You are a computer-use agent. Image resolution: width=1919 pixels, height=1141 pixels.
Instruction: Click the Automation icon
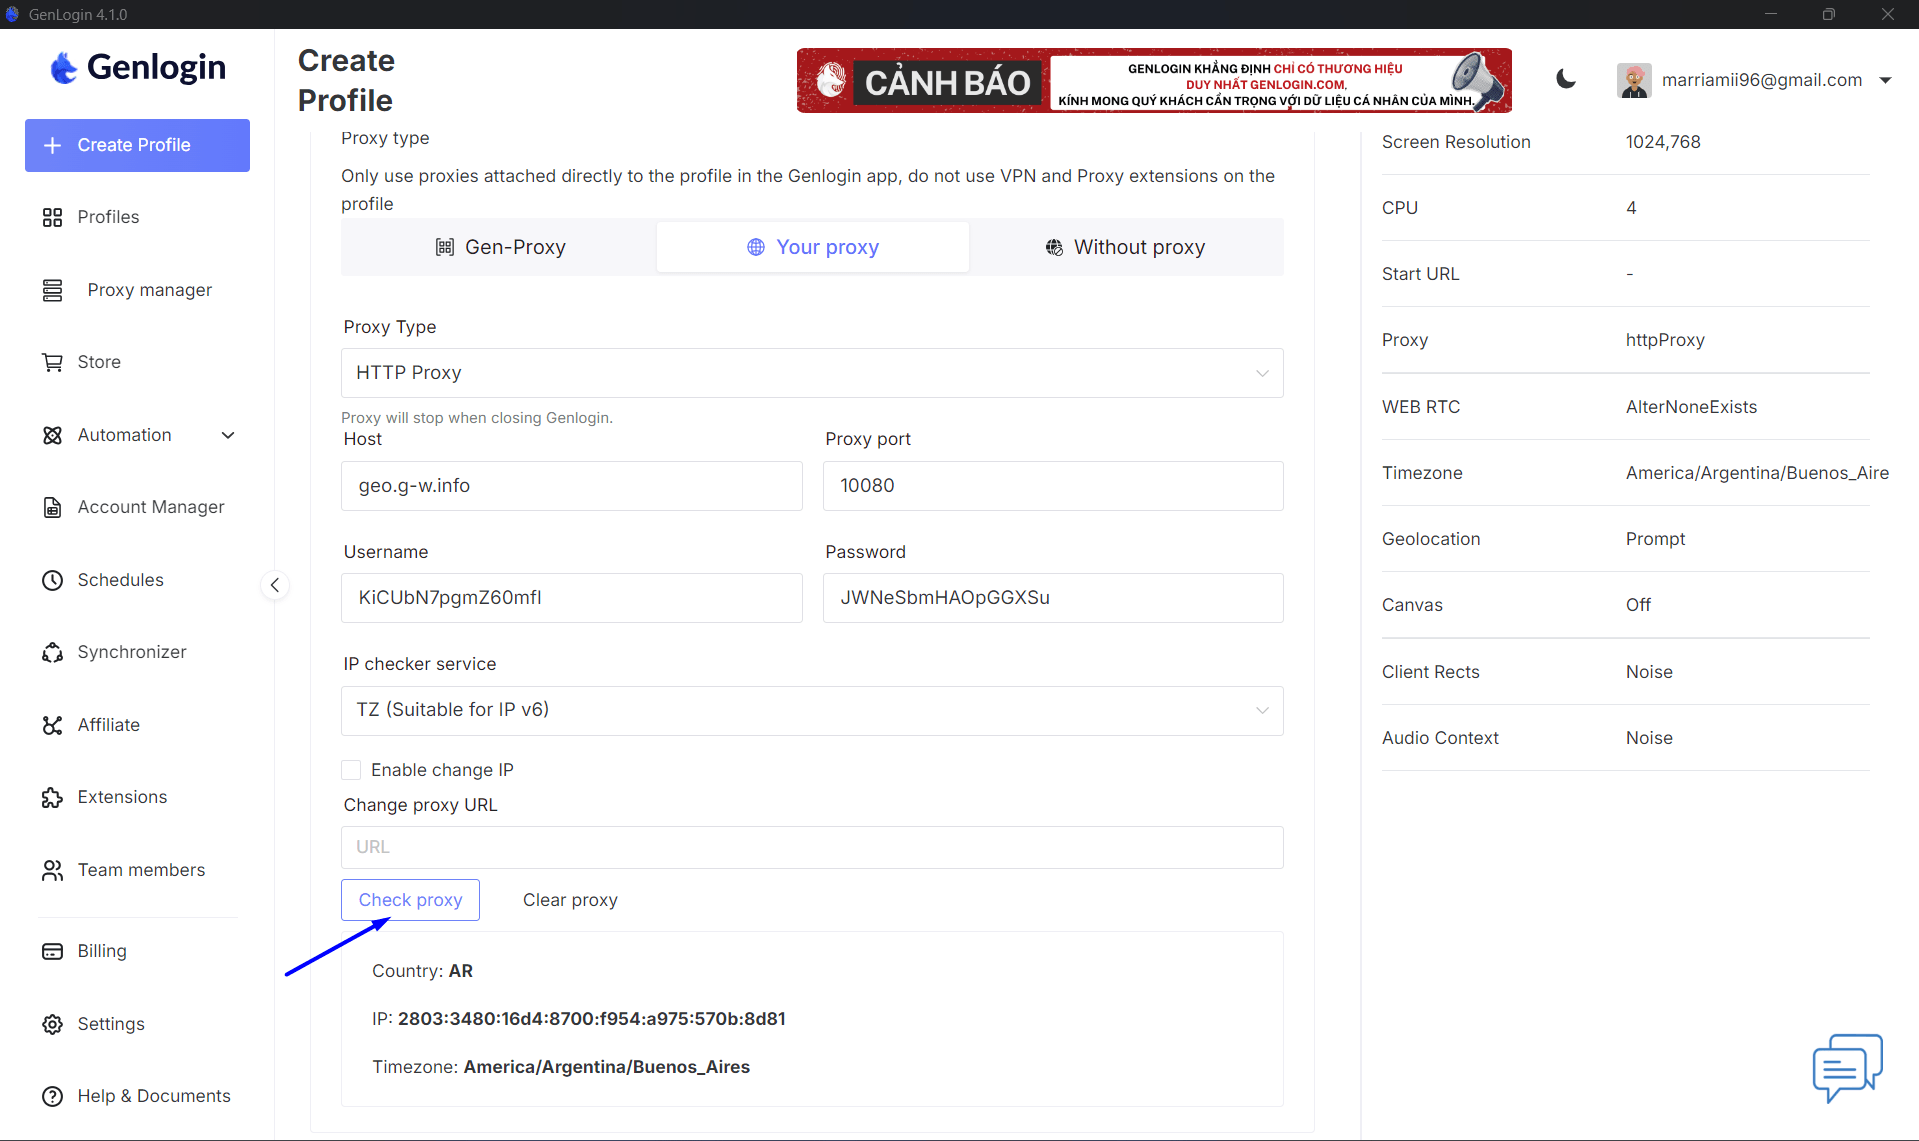coord(52,435)
